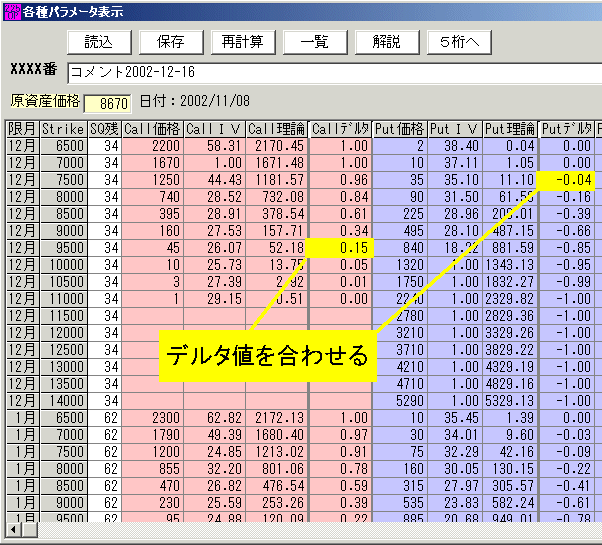
Task: Click Put theoretical cell 1832.27
Action: [x=510, y=282]
